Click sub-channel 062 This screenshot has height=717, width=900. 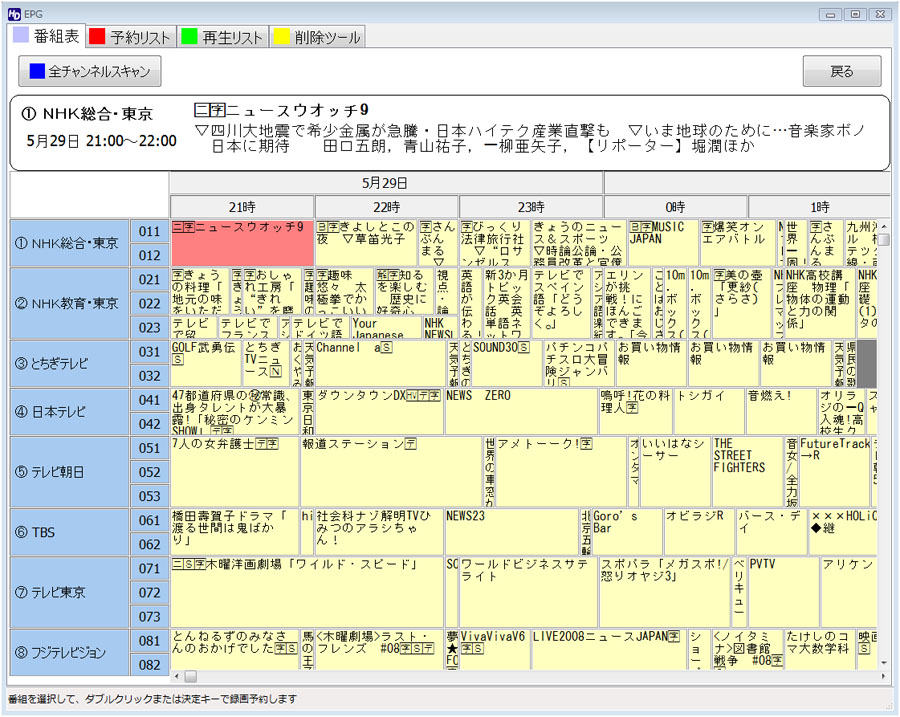tap(149, 544)
